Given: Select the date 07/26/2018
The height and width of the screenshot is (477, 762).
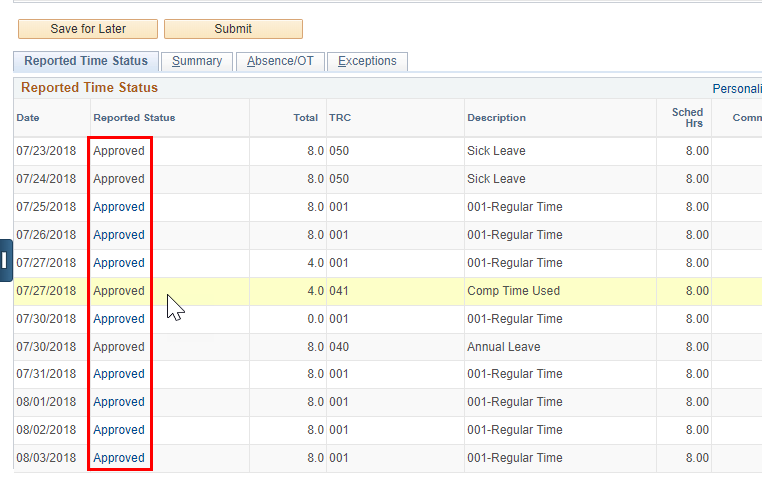Looking at the screenshot, I should click(x=46, y=235).
